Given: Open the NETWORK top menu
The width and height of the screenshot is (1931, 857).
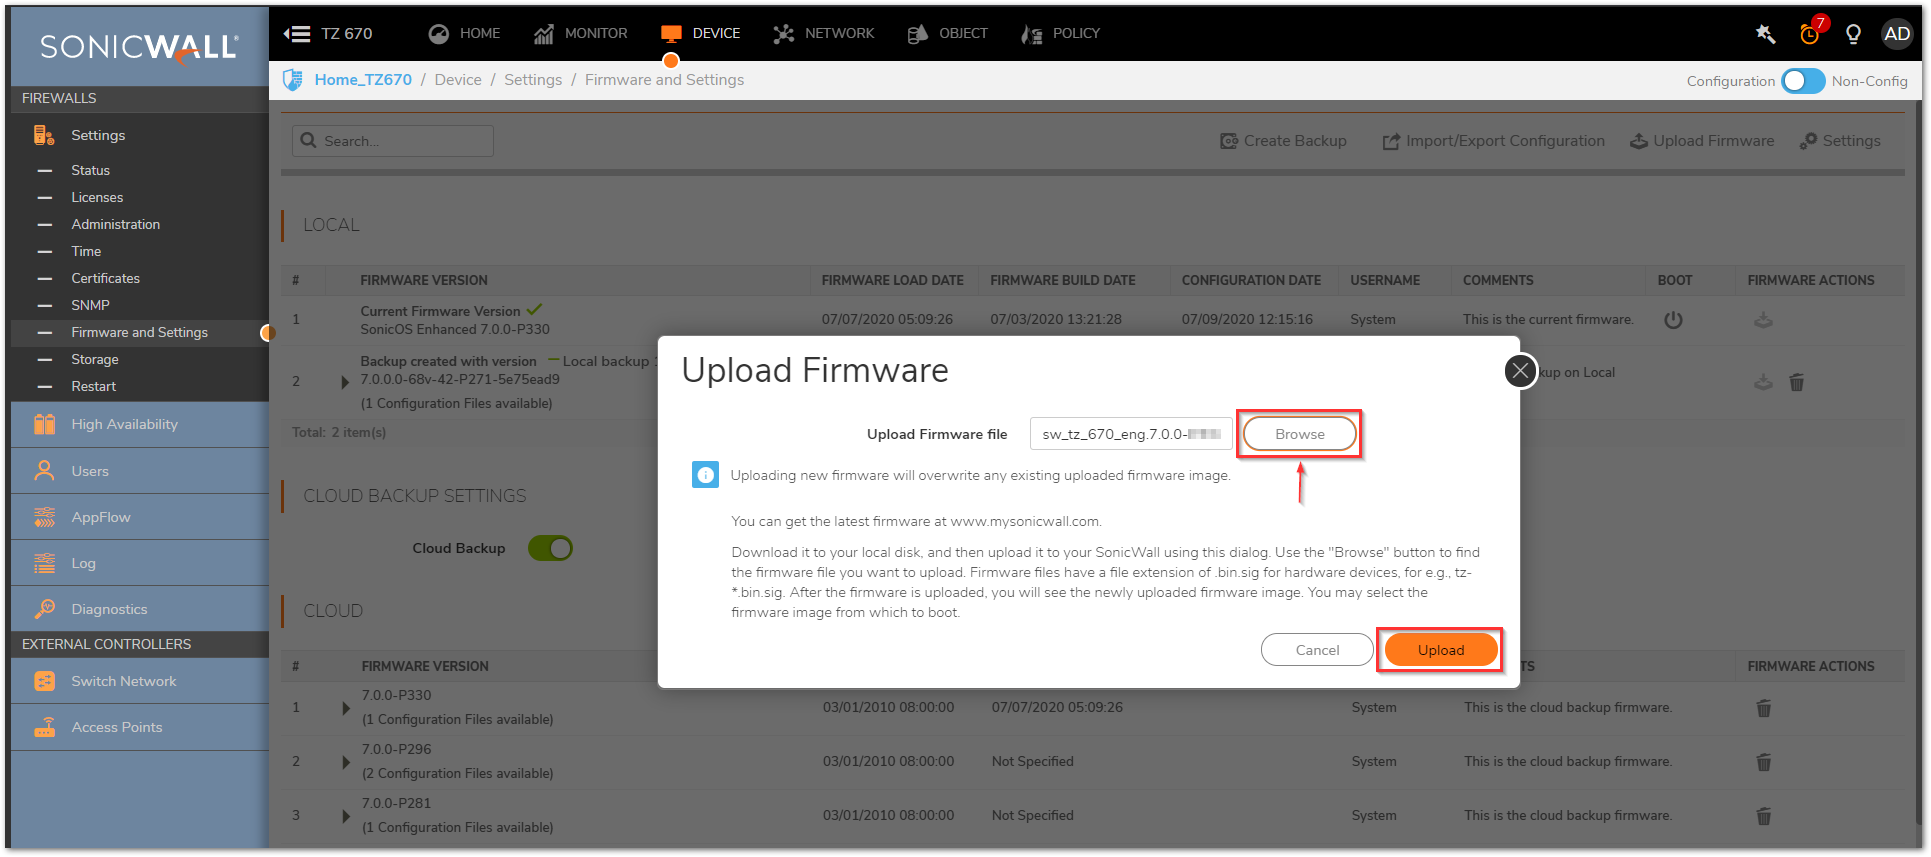Looking at the screenshot, I should [824, 34].
